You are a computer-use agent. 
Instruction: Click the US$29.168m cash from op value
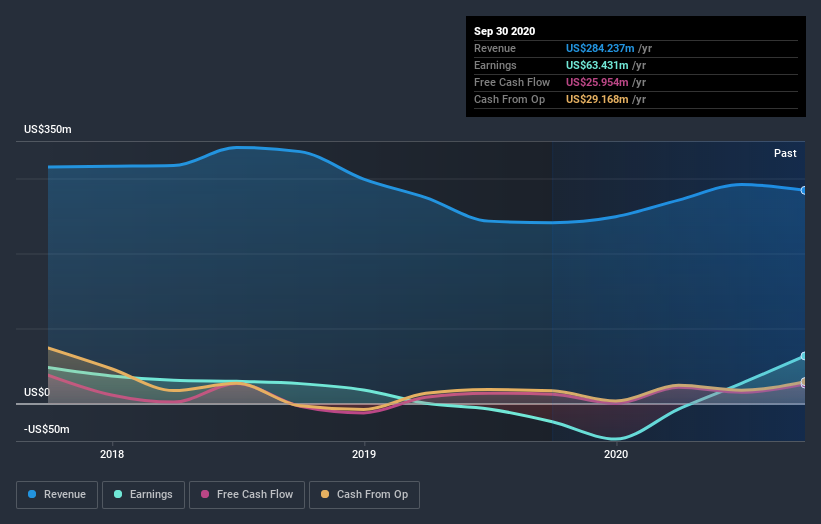[x=597, y=99]
